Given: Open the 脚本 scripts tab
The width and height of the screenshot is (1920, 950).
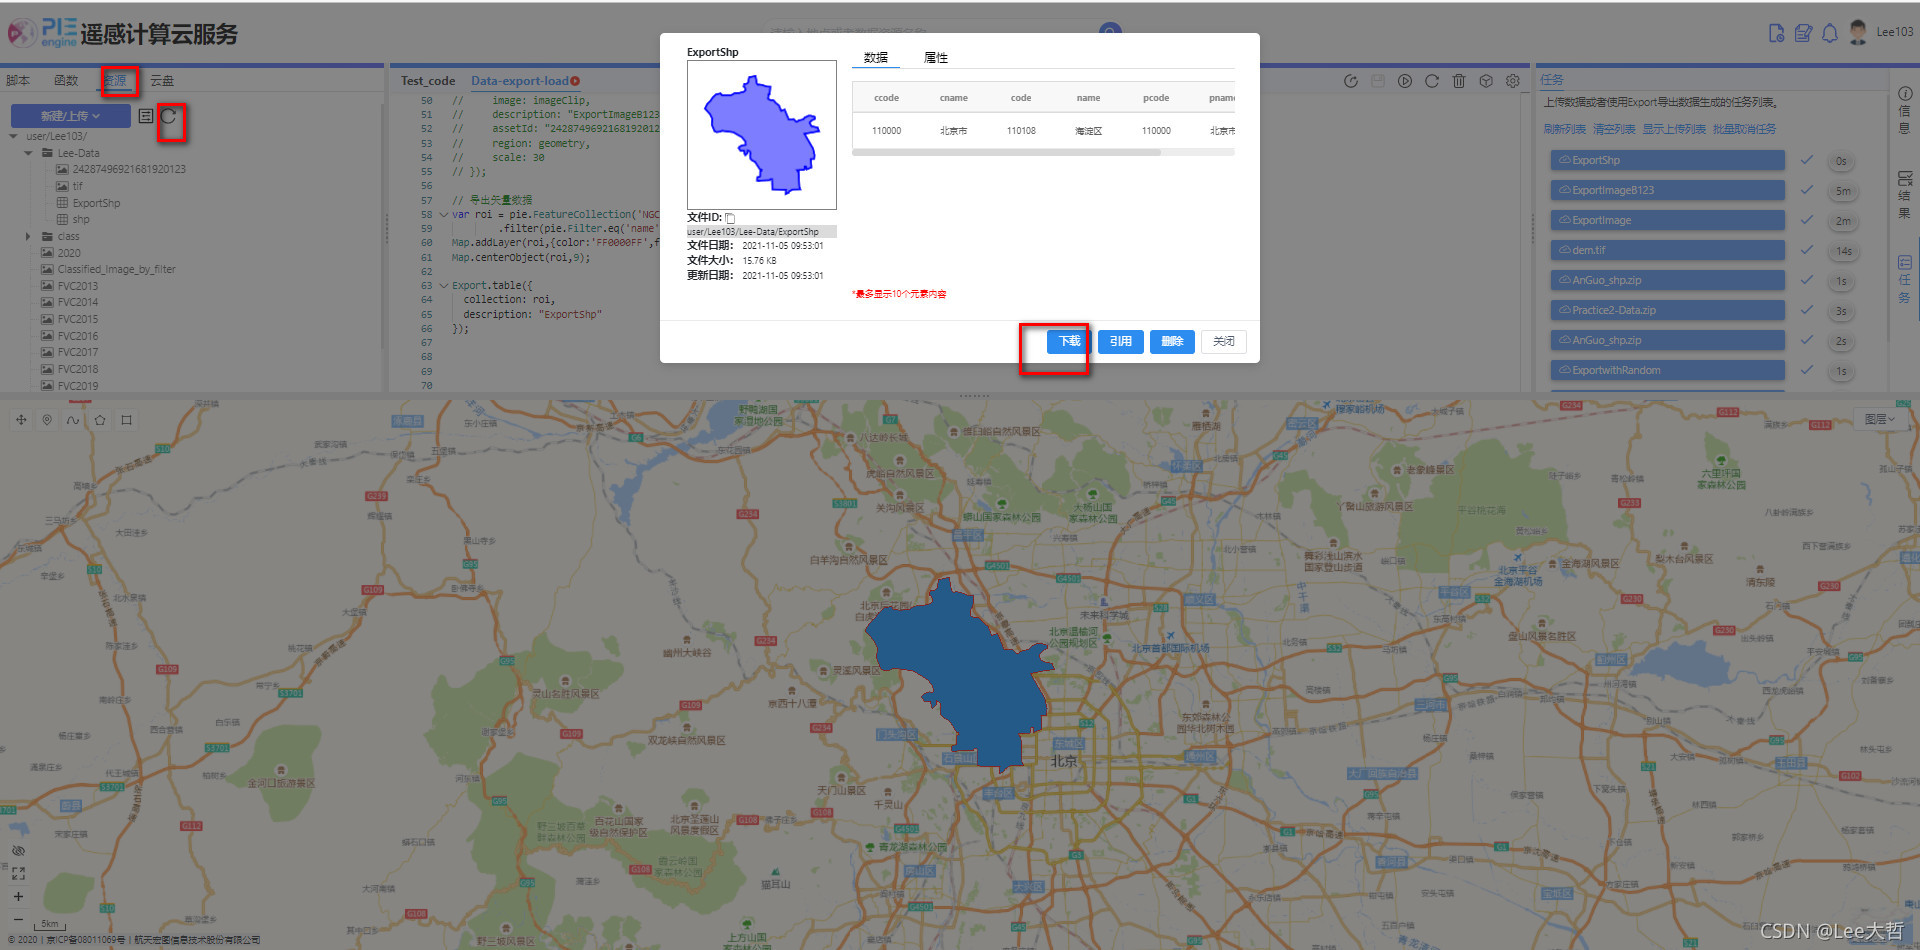Looking at the screenshot, I should click(x=18, y=80).
